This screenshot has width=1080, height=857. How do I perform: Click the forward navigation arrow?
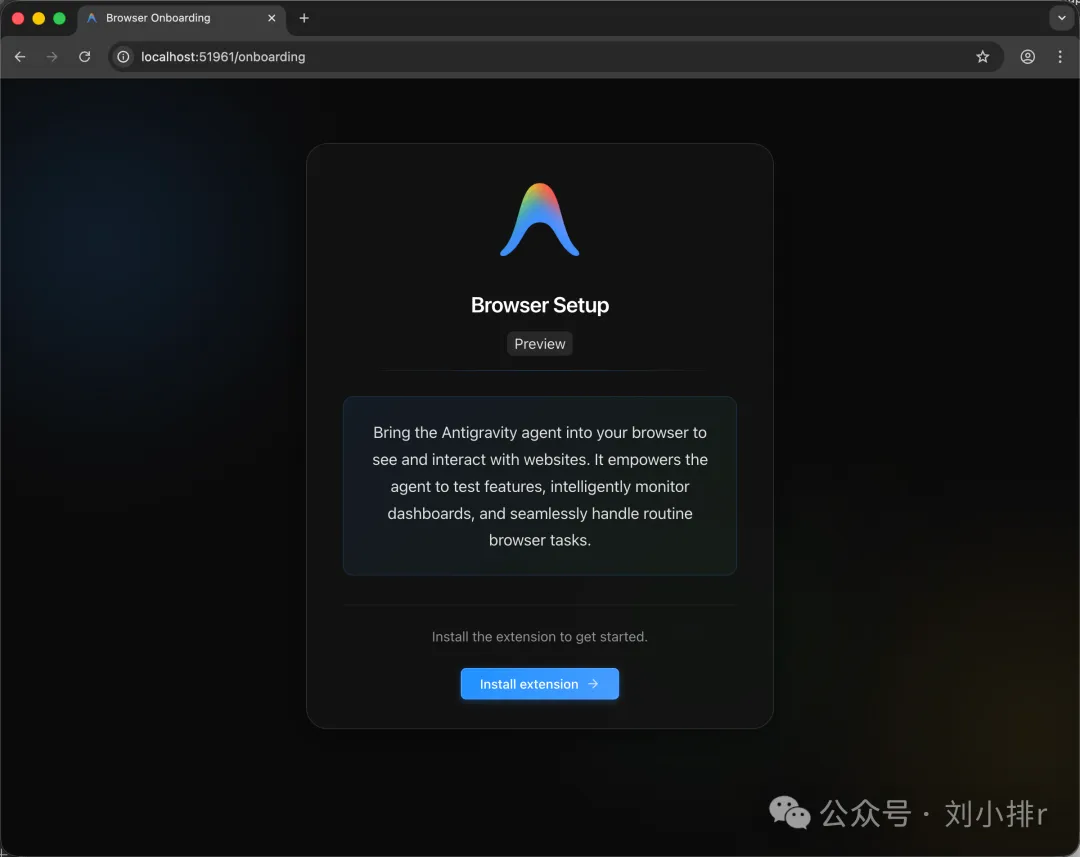tap(52, 57)
